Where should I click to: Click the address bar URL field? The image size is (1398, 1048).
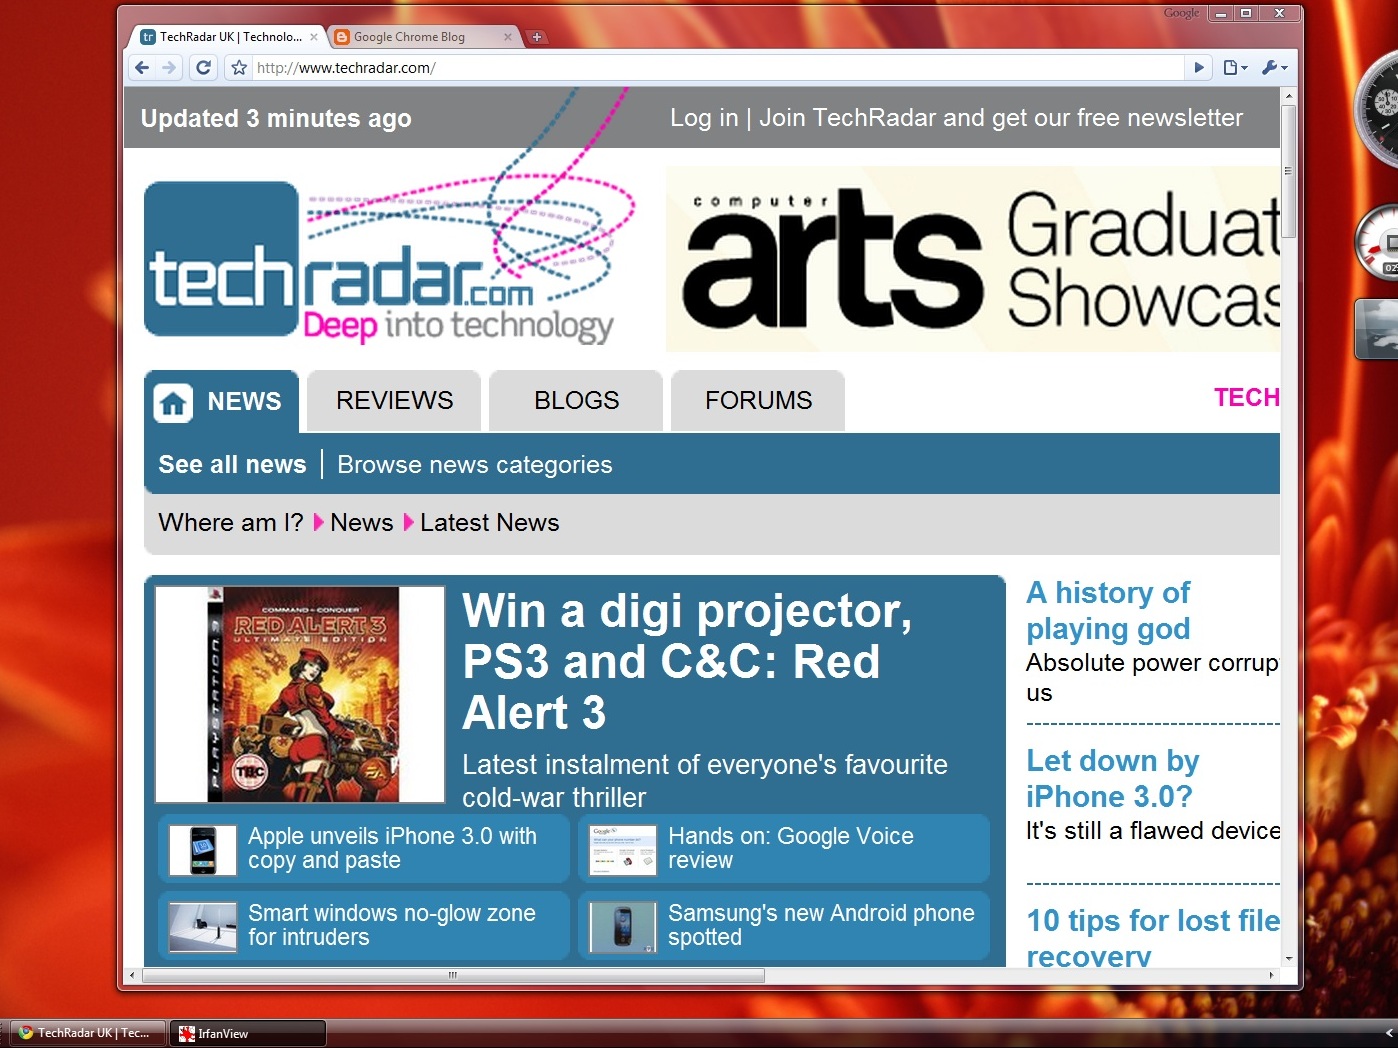point(718,68)
